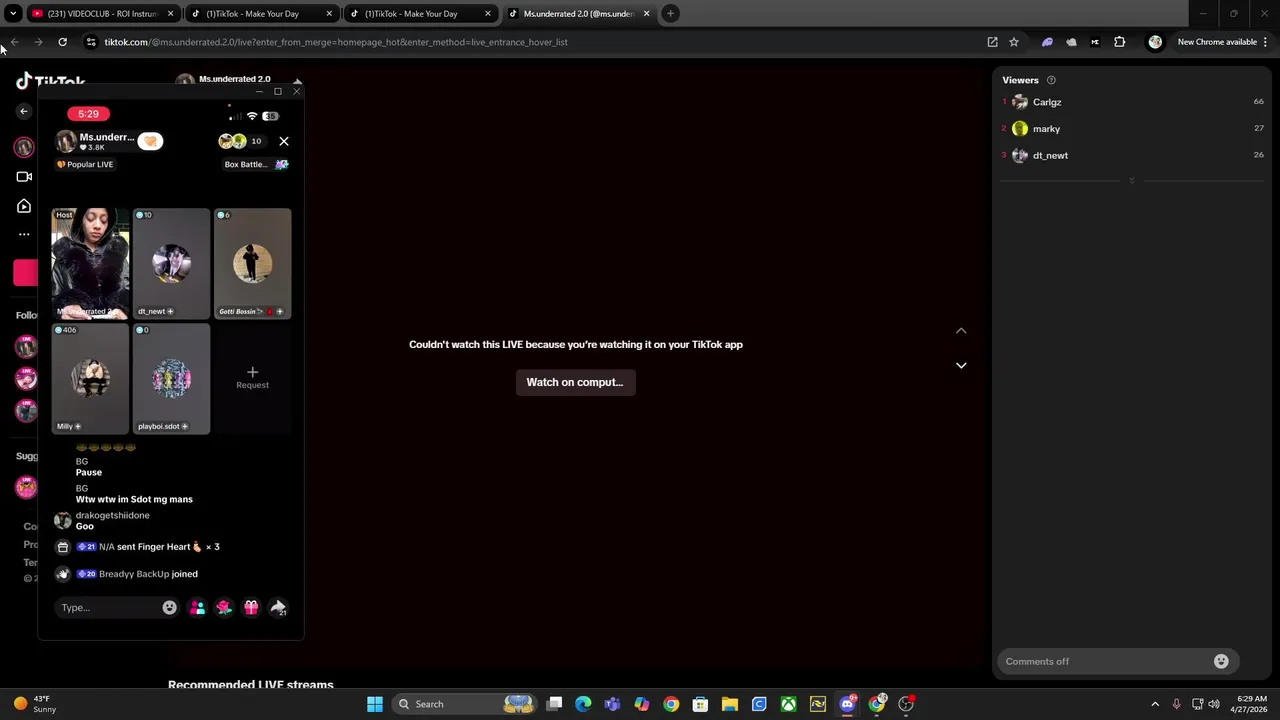Open the emoji icon in the Comments off box
1280x720 pixels.
[1221, 661]
